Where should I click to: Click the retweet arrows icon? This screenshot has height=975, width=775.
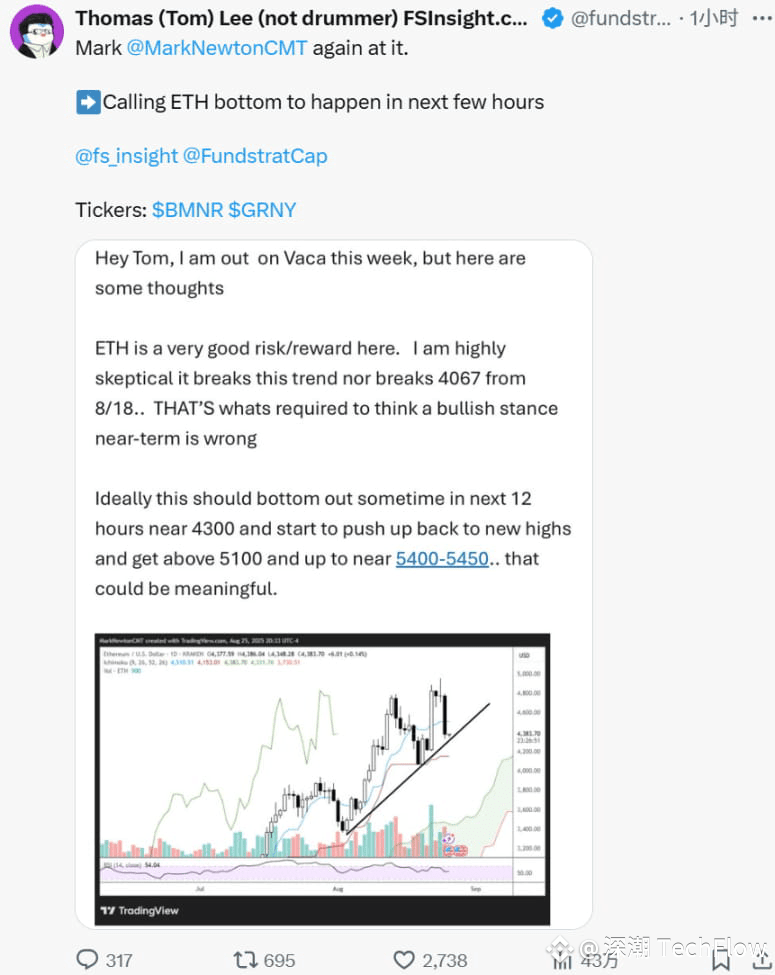245,959
